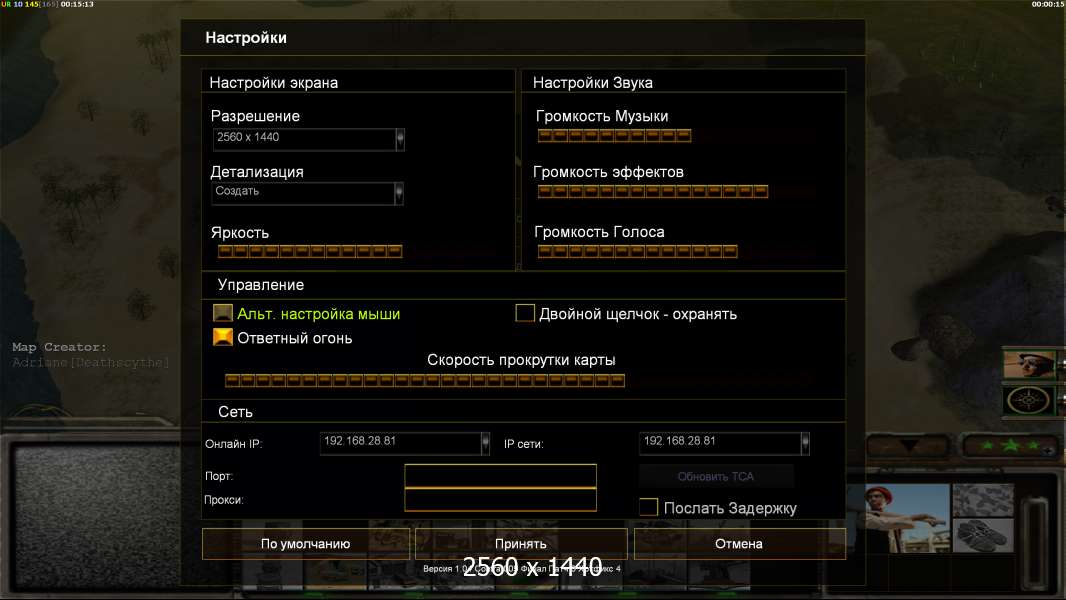Viewport: 1066px width, 600px height.
Task: Click the 192.168.28.81 Онлайн IP value
Action: click(x=360, y=441)
